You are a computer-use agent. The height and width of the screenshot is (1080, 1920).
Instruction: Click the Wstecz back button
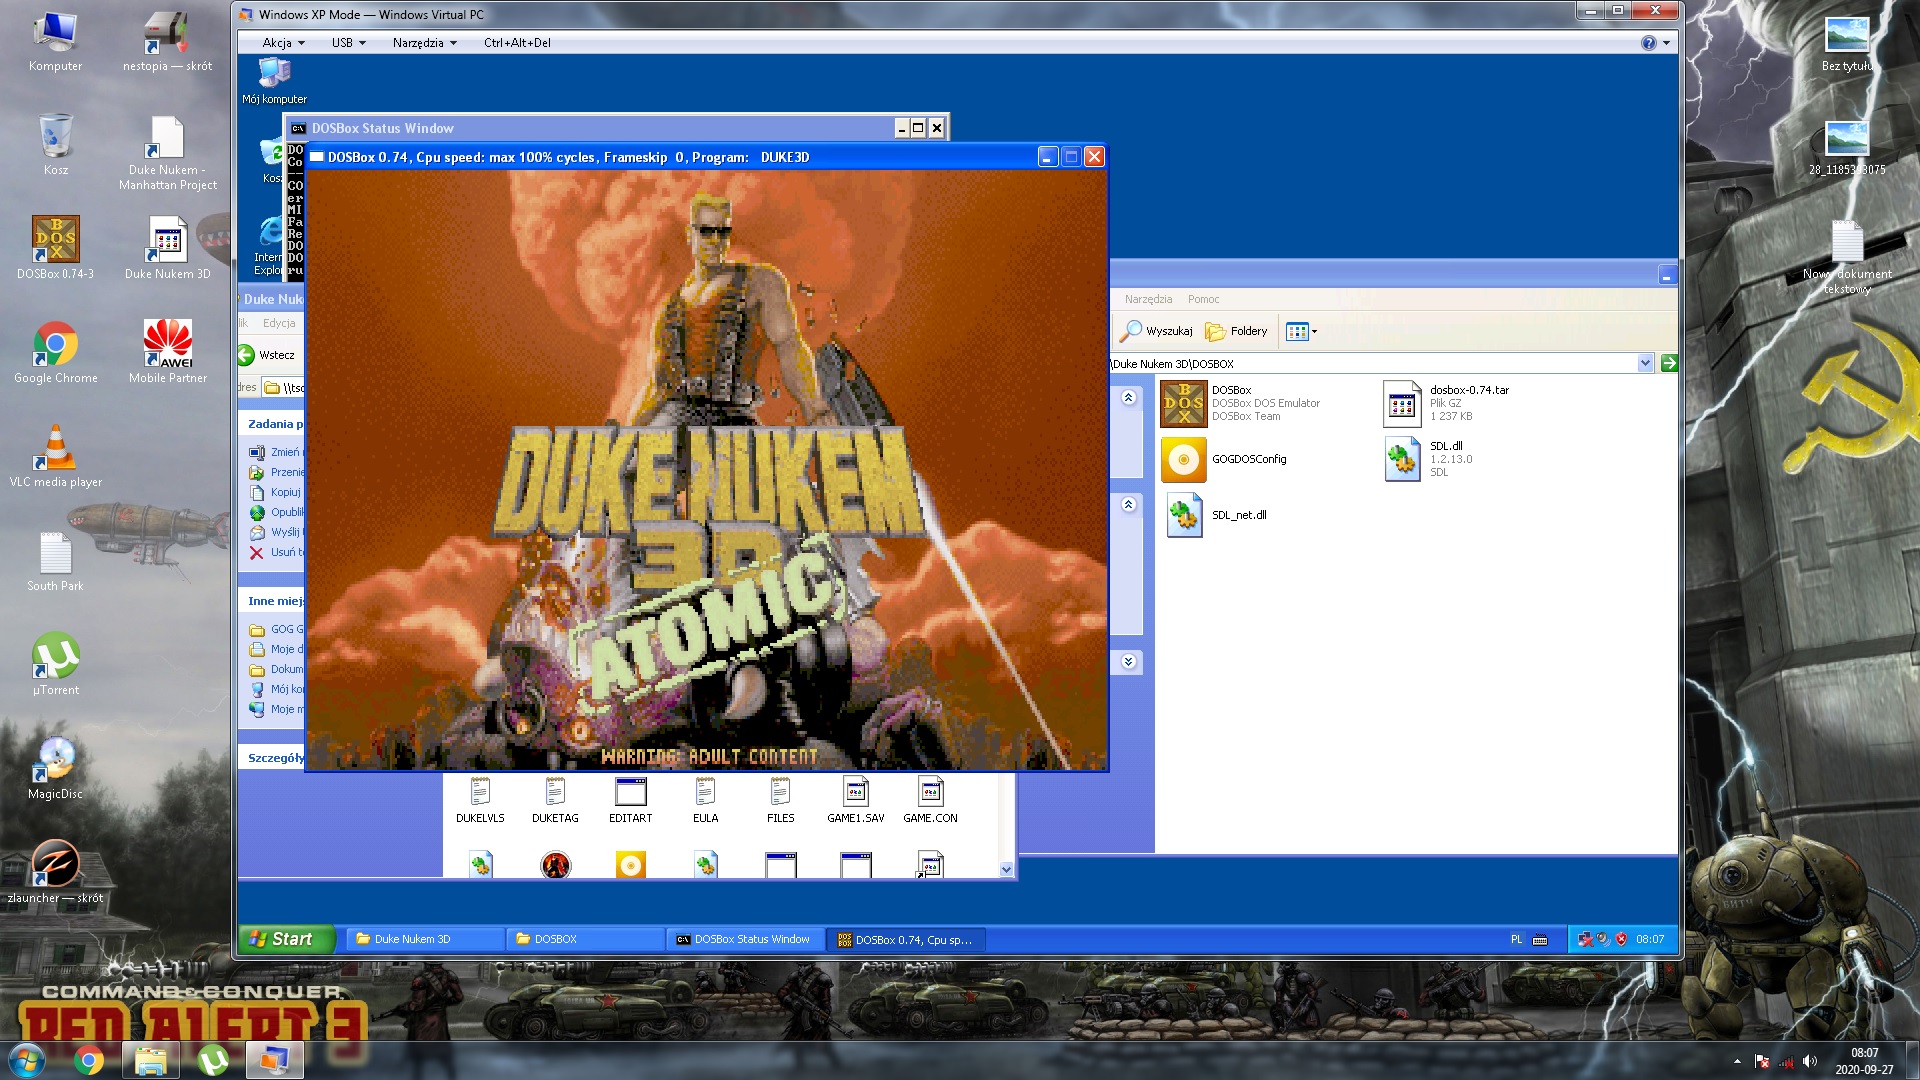(x=267, y=355)
